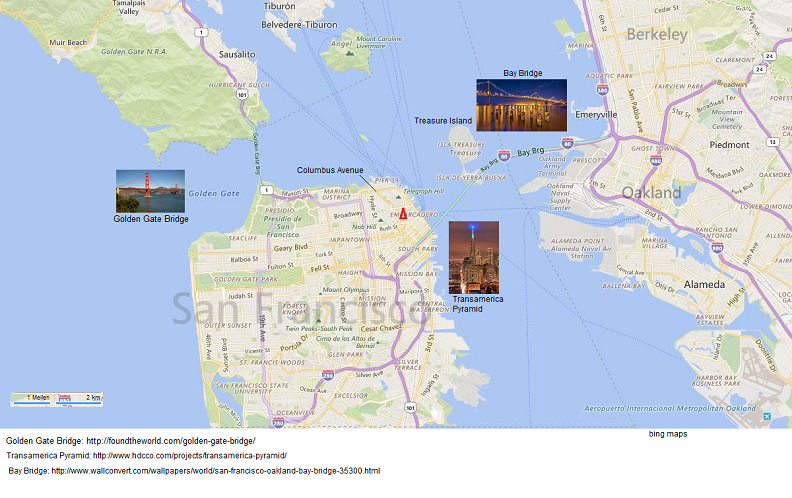Screen dimensions: 792x498
Task: Click the I-280 shield at Oceanview
Action: [278, 423]
